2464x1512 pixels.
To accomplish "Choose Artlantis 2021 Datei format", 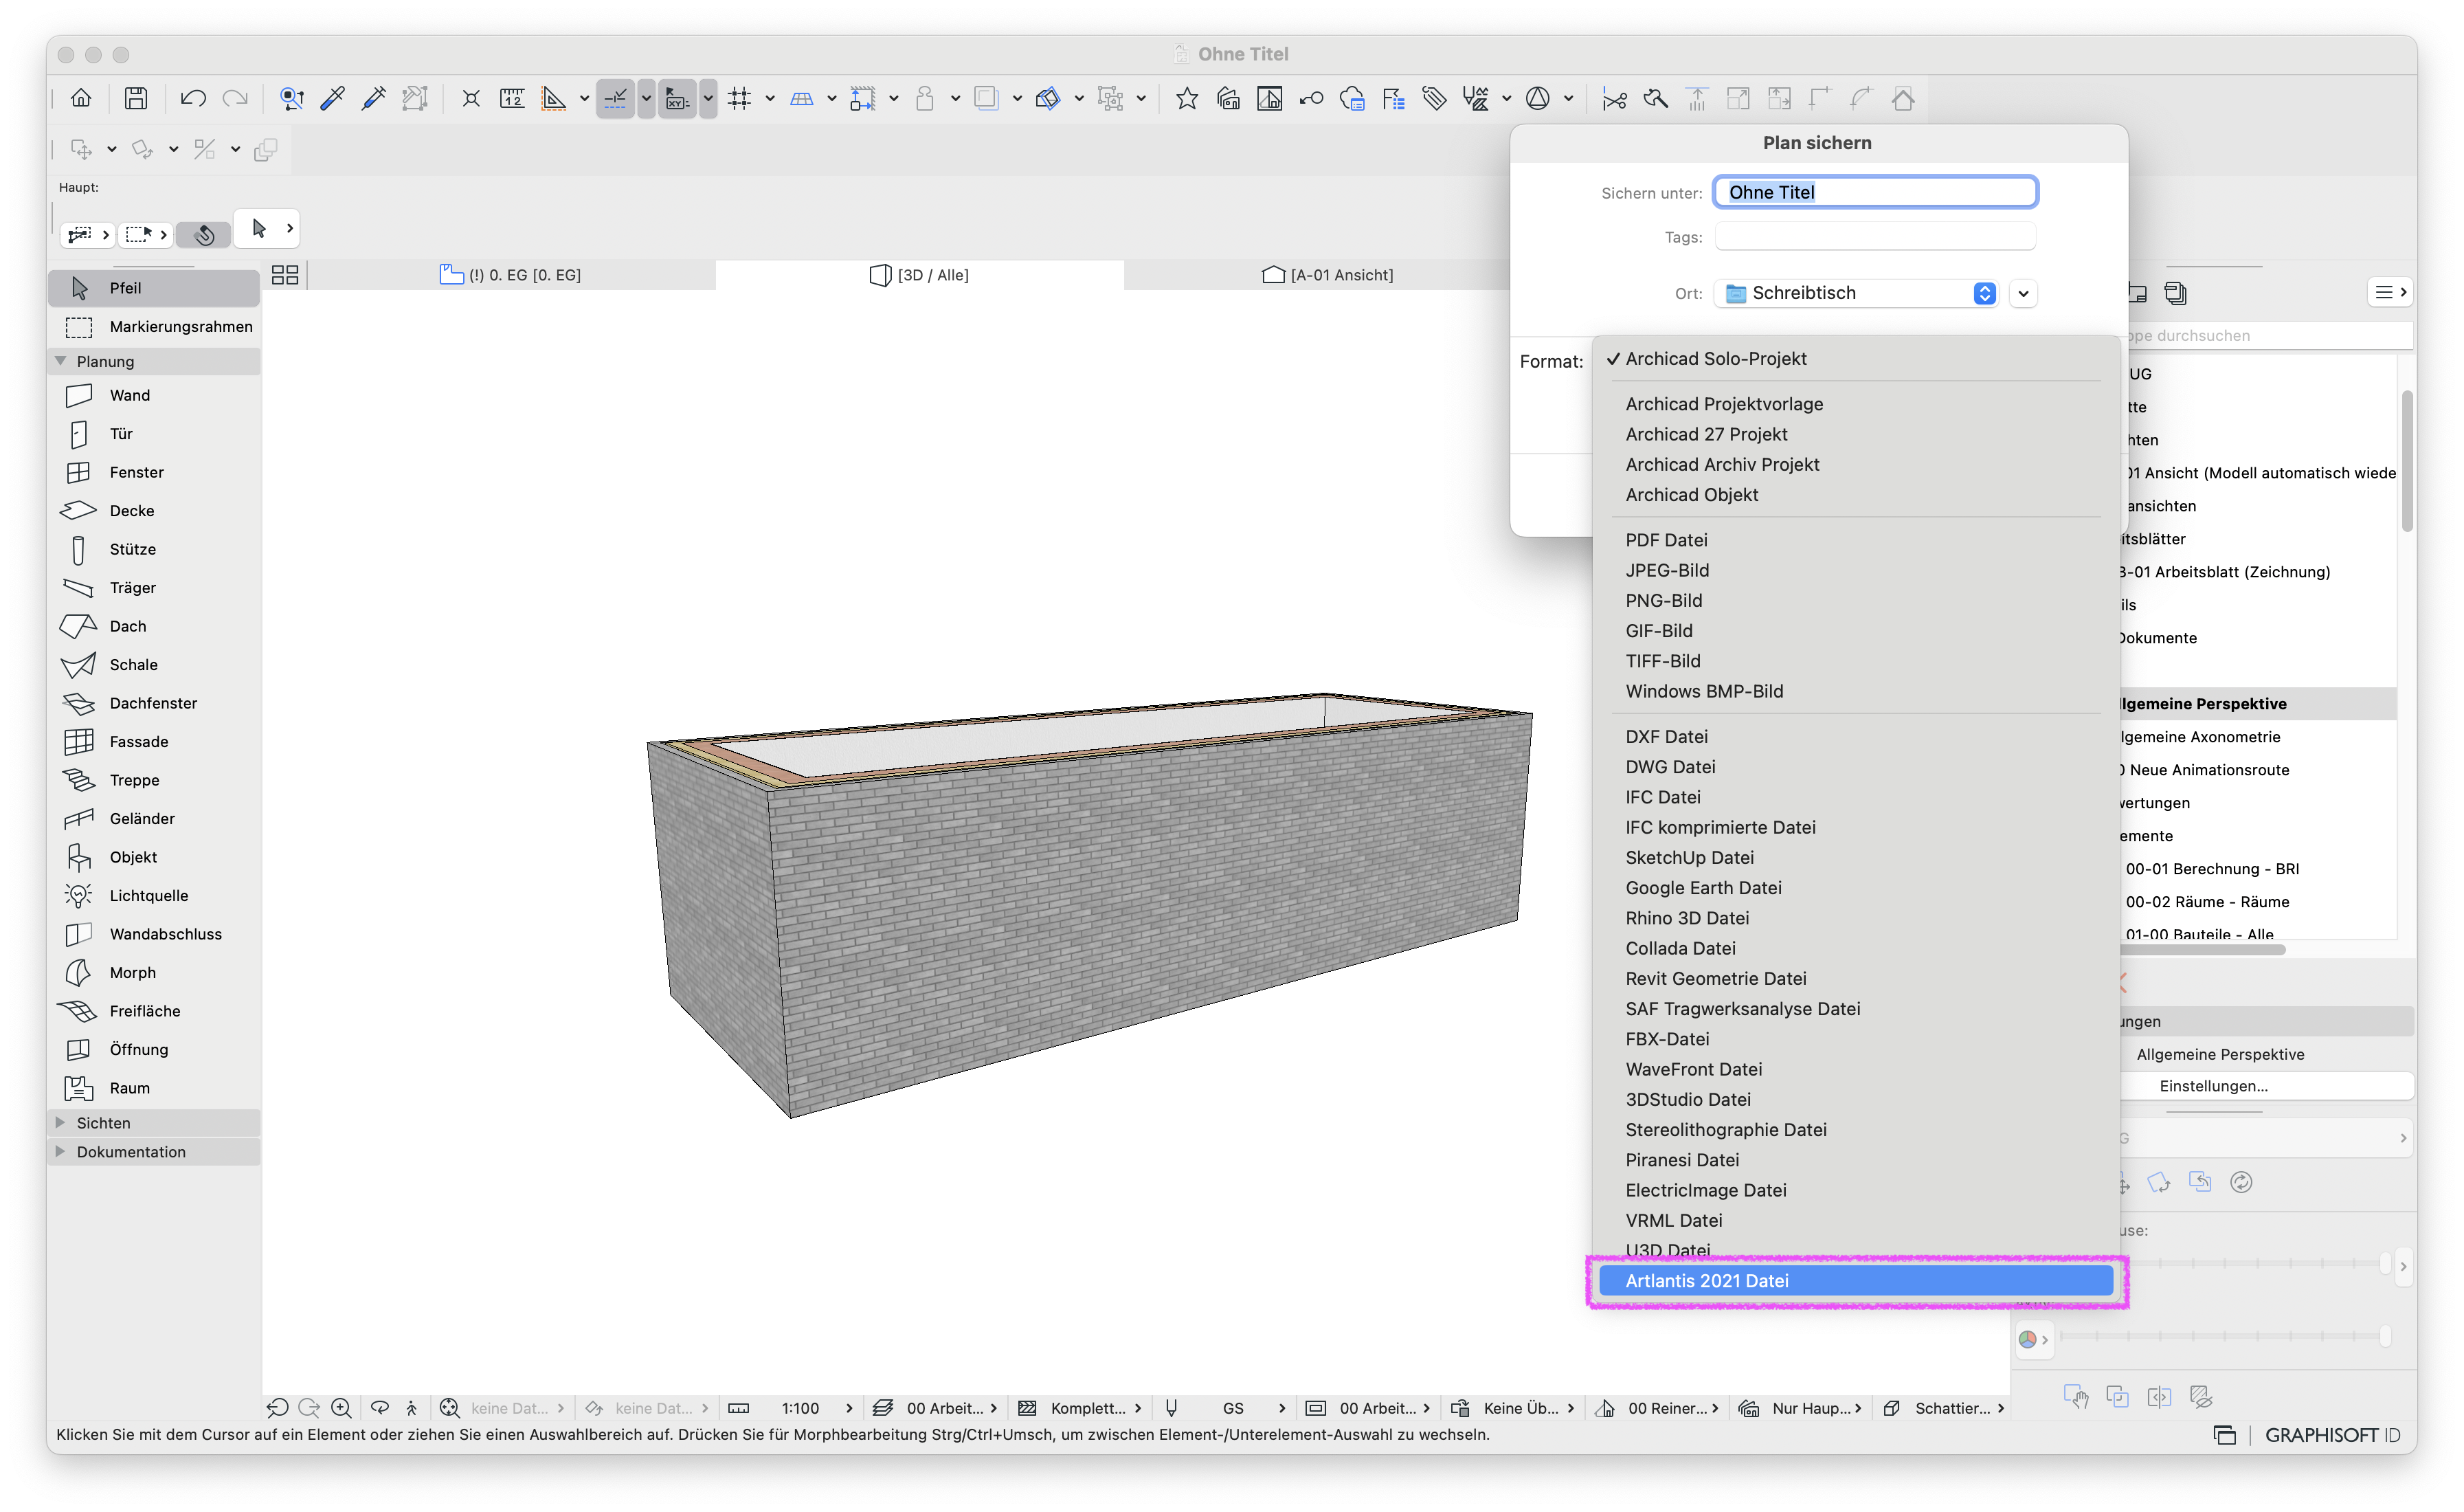I will point(1856,1280).
